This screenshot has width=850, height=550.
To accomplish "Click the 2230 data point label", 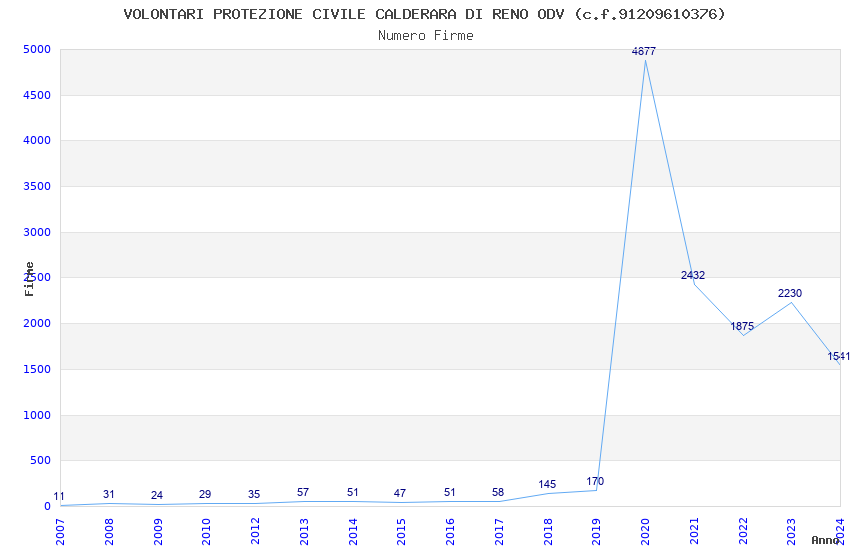I will [x=790, y=293].
